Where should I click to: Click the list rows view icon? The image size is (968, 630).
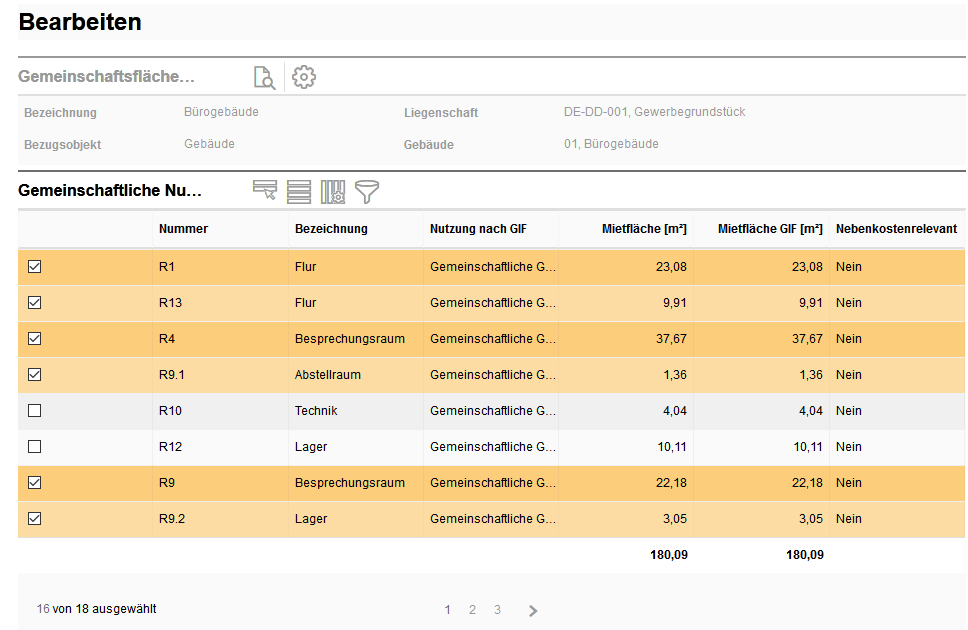(x=299, y=191)
